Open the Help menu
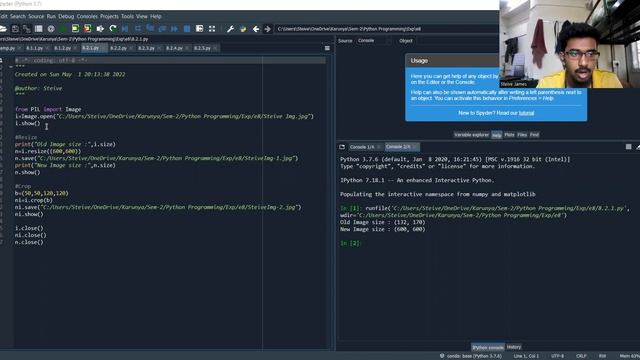The height and width of the screenshot is (360, 640). tap(156, 16)
